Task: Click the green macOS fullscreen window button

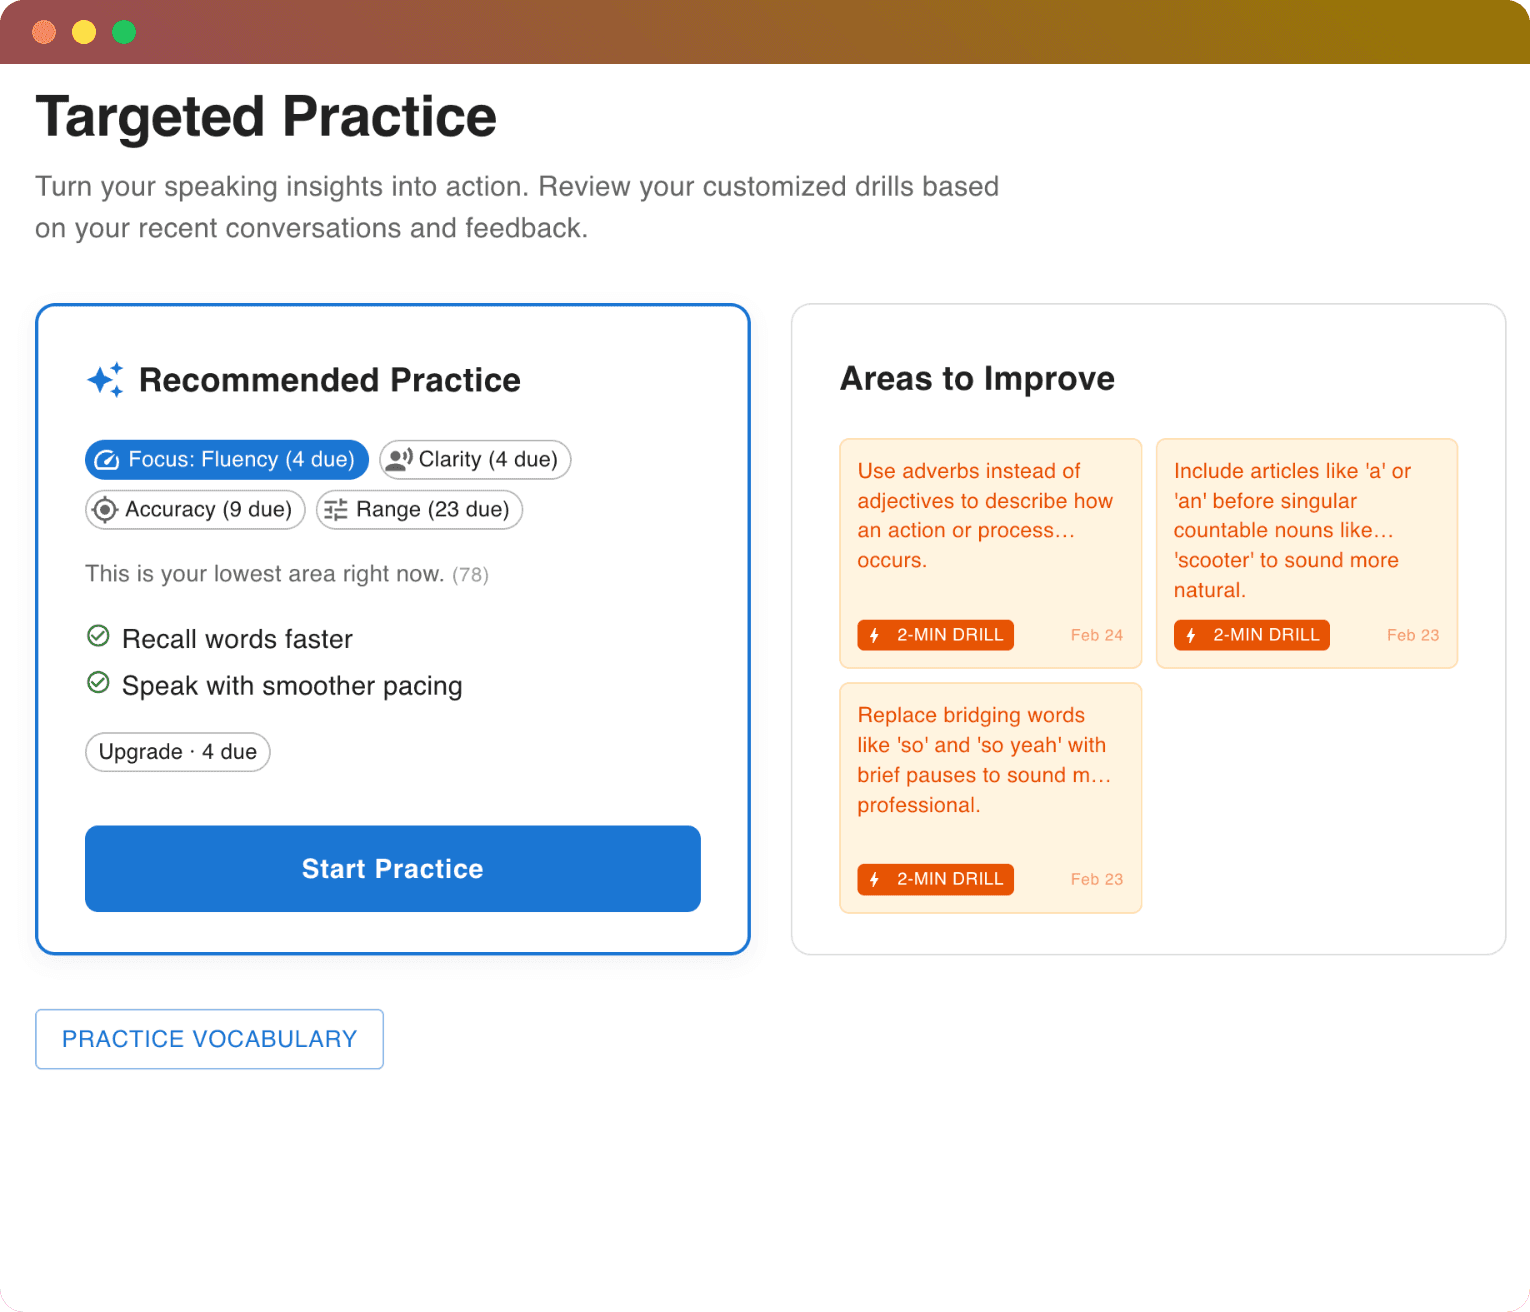Action: [124, 32]
